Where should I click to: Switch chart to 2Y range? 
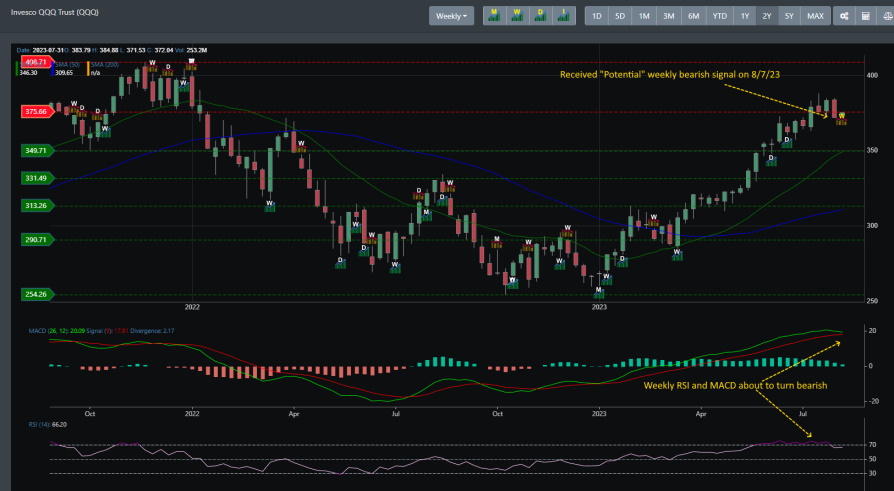pyautogui.click(x=767, y=16)
